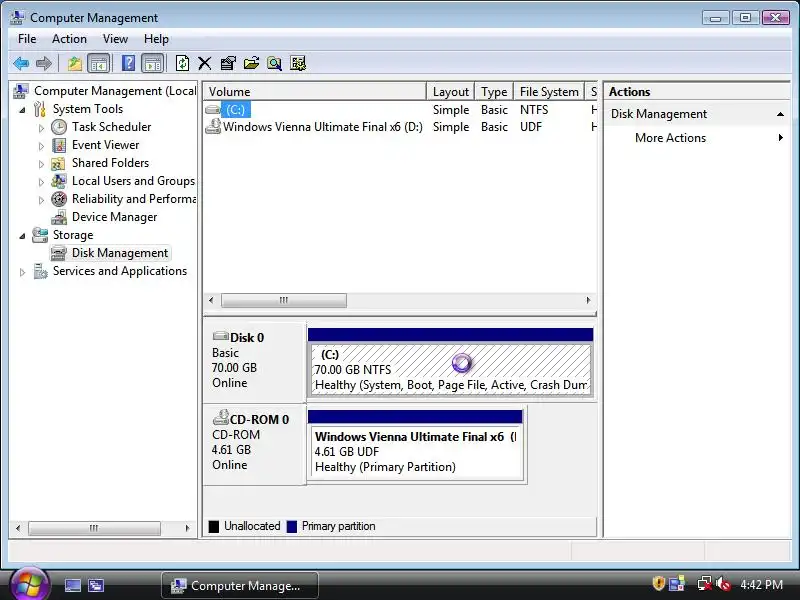This screenshot has height=600, width=800.
Task: Click the network tray icon
Action: point(705,584)
